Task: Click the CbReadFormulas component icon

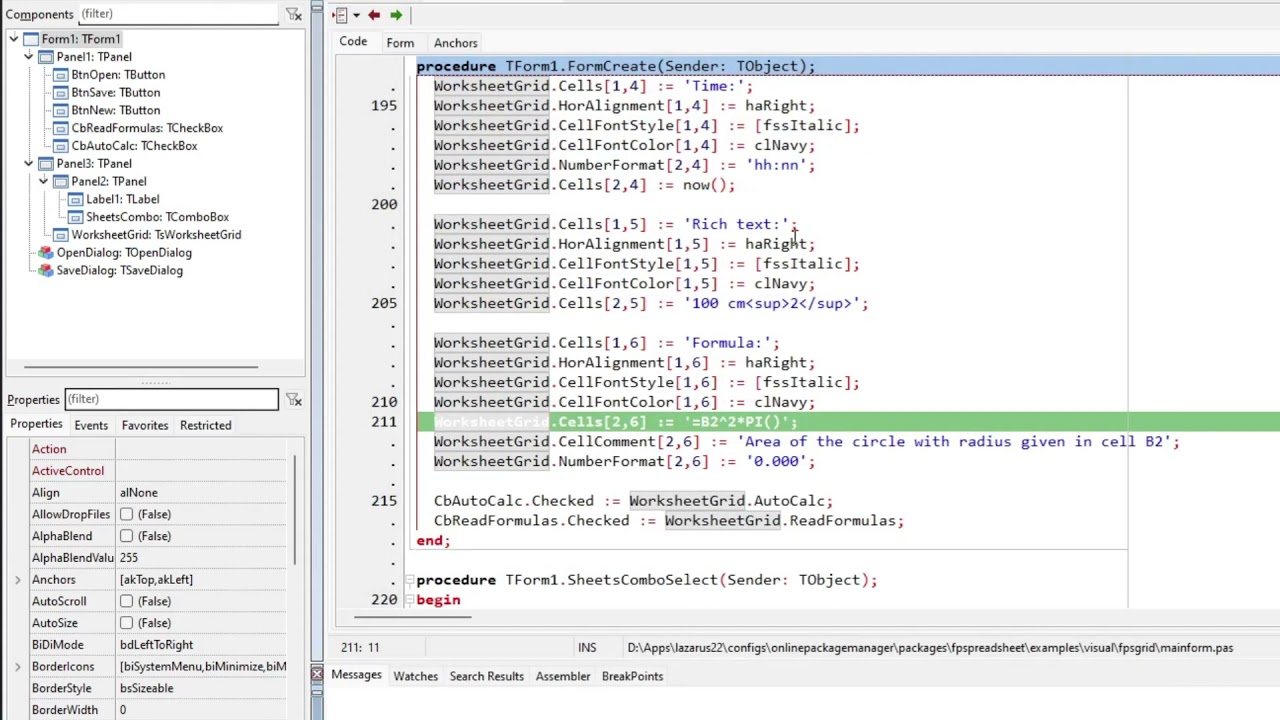Action: [61, 128]
